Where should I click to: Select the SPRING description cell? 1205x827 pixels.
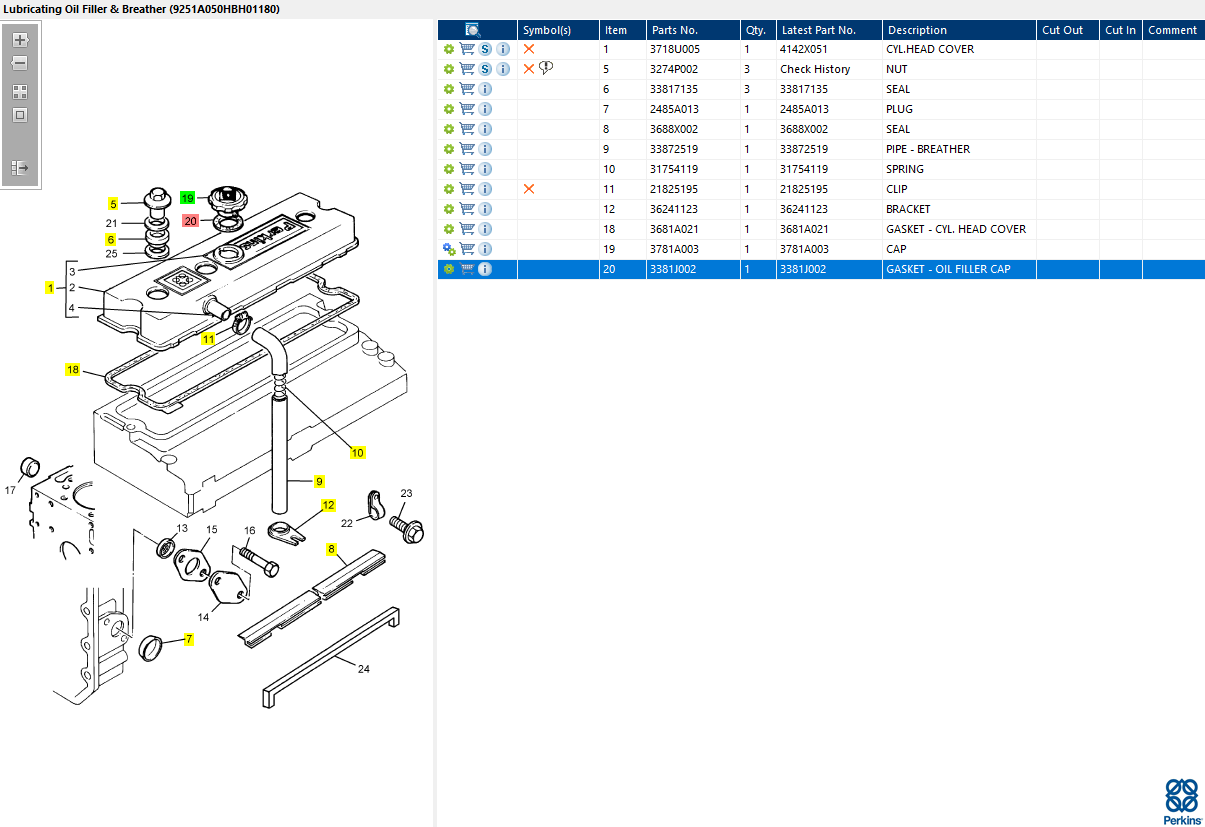coord(905,169)
